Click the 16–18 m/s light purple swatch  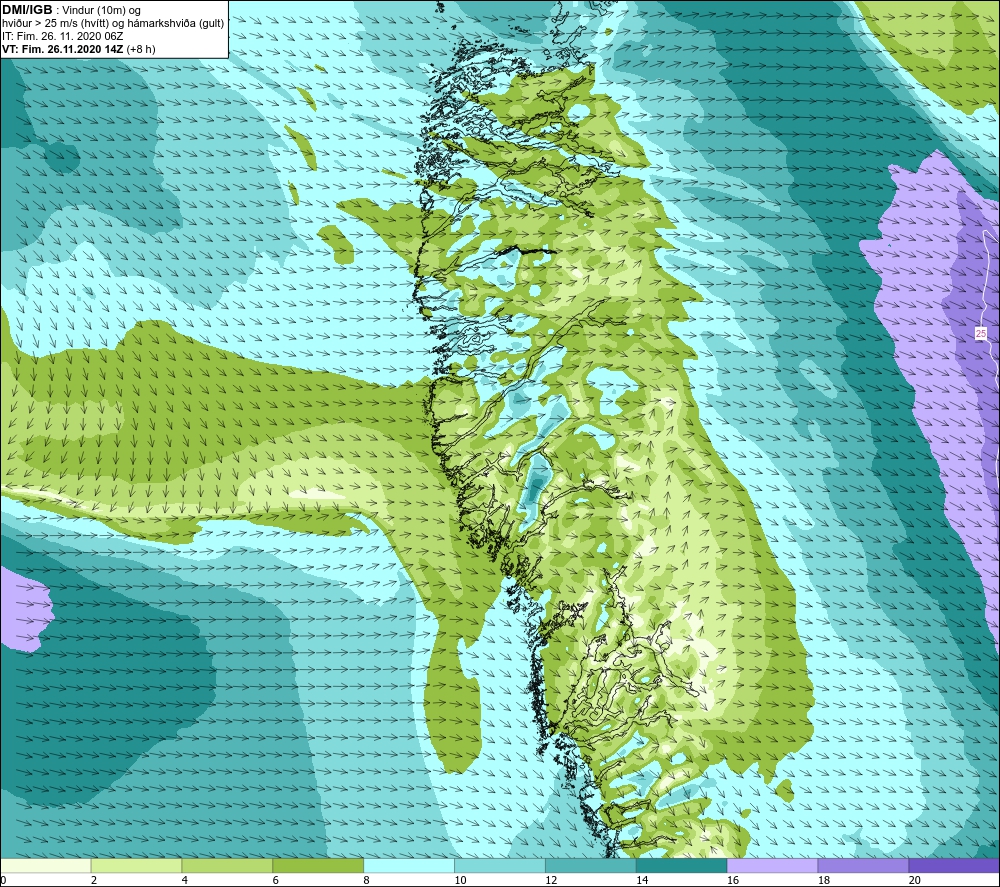772,865
